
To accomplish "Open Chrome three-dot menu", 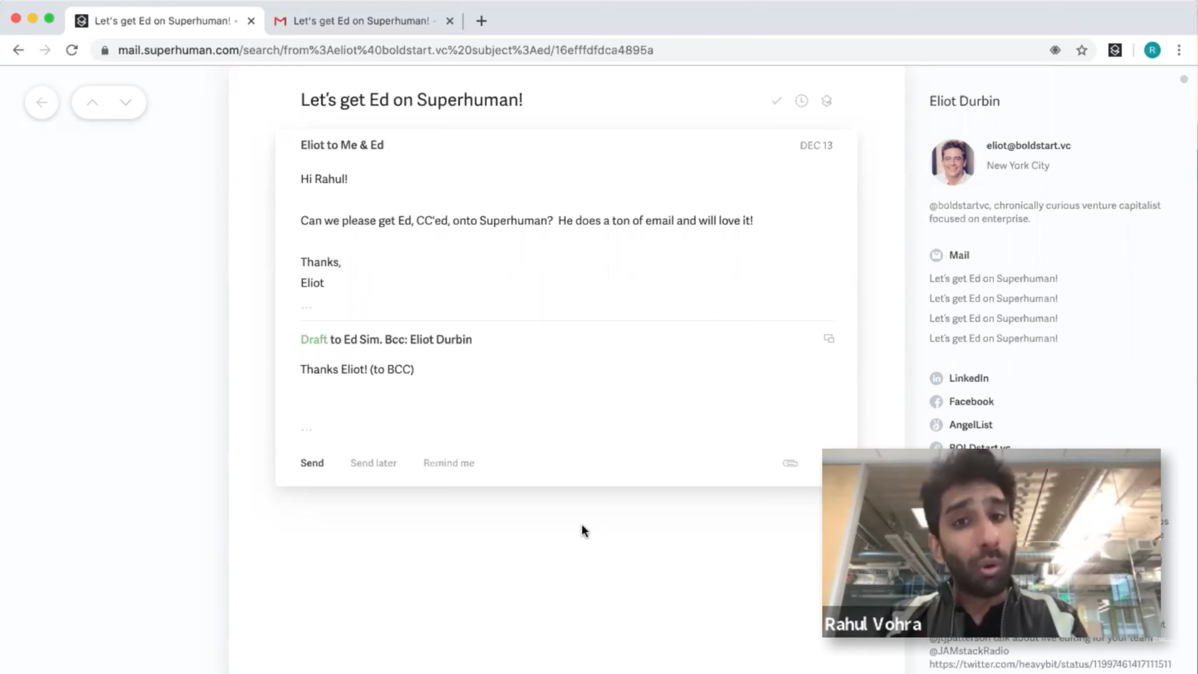I will [1179, 50].
